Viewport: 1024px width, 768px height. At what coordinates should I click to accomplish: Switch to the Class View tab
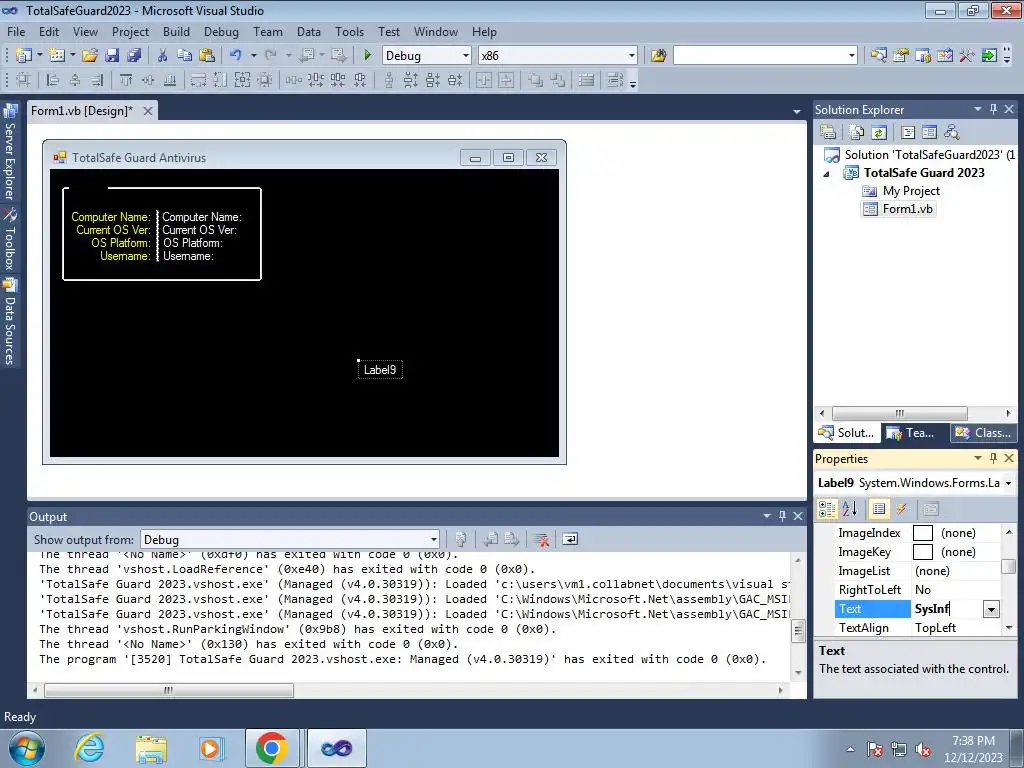(982, 433)
